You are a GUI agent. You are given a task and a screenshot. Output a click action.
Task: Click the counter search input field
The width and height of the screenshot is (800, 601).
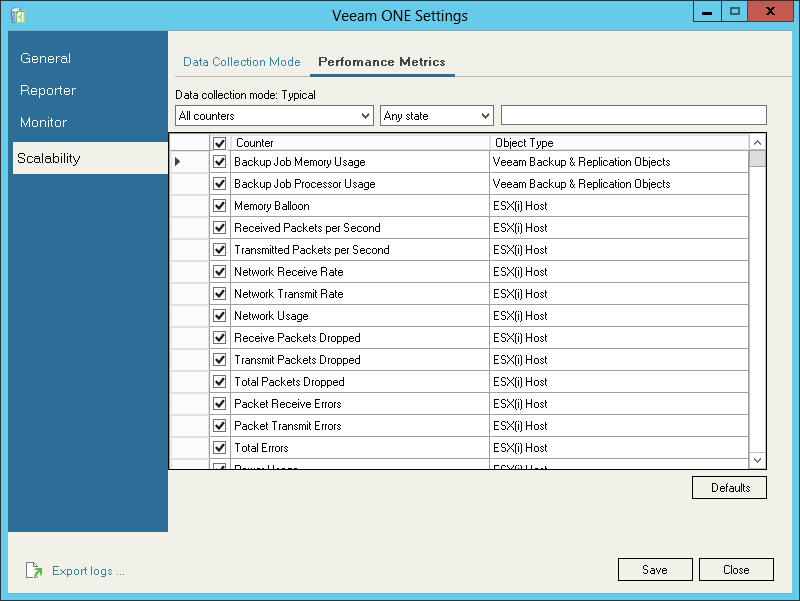634,115
